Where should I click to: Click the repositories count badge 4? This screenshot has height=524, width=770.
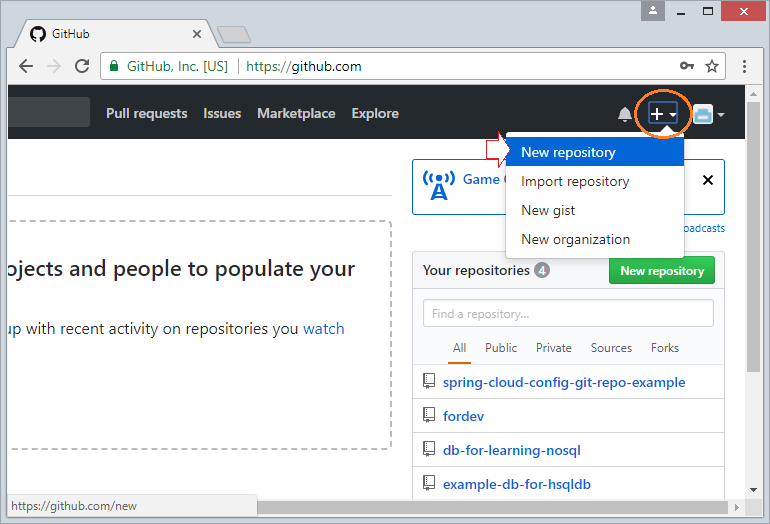point(542,270)
